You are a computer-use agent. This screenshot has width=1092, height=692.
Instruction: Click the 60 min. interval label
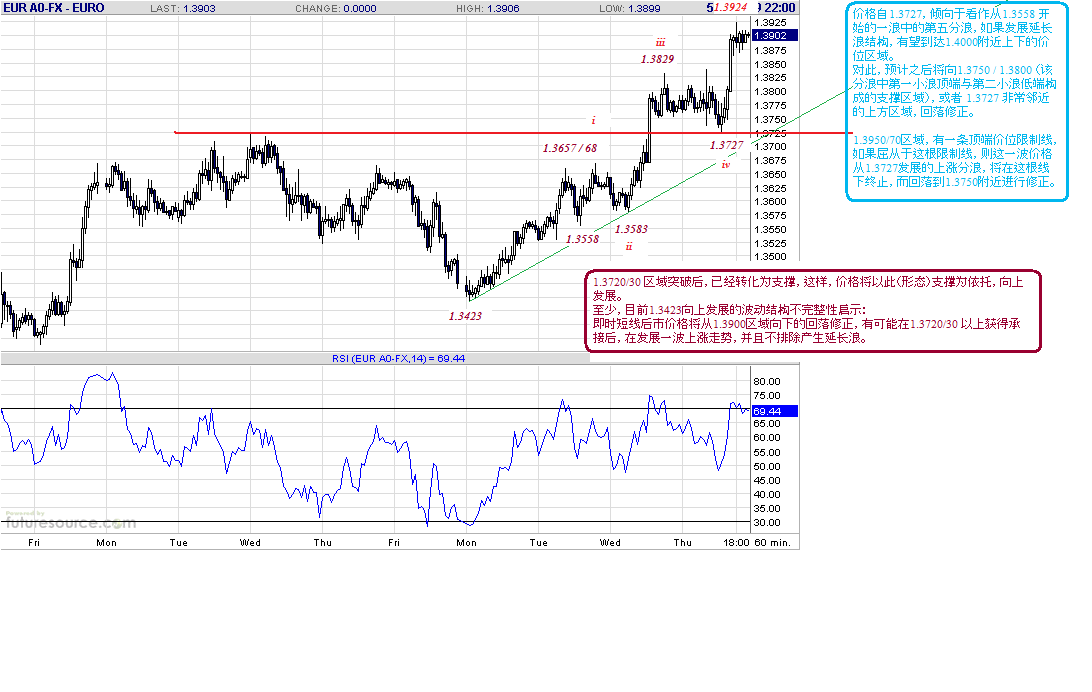[x=772, y=542]
